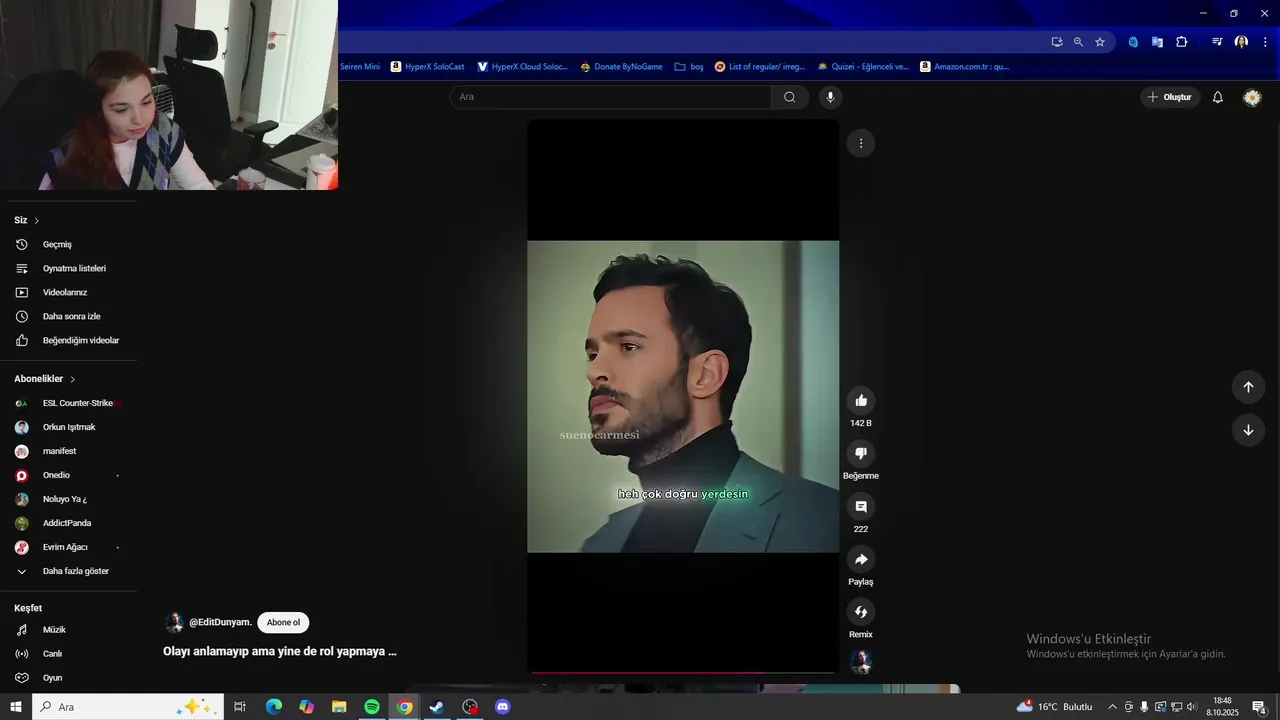Open @EditDunyam. channel link
1280x720 pixels.
click(220, 622)
